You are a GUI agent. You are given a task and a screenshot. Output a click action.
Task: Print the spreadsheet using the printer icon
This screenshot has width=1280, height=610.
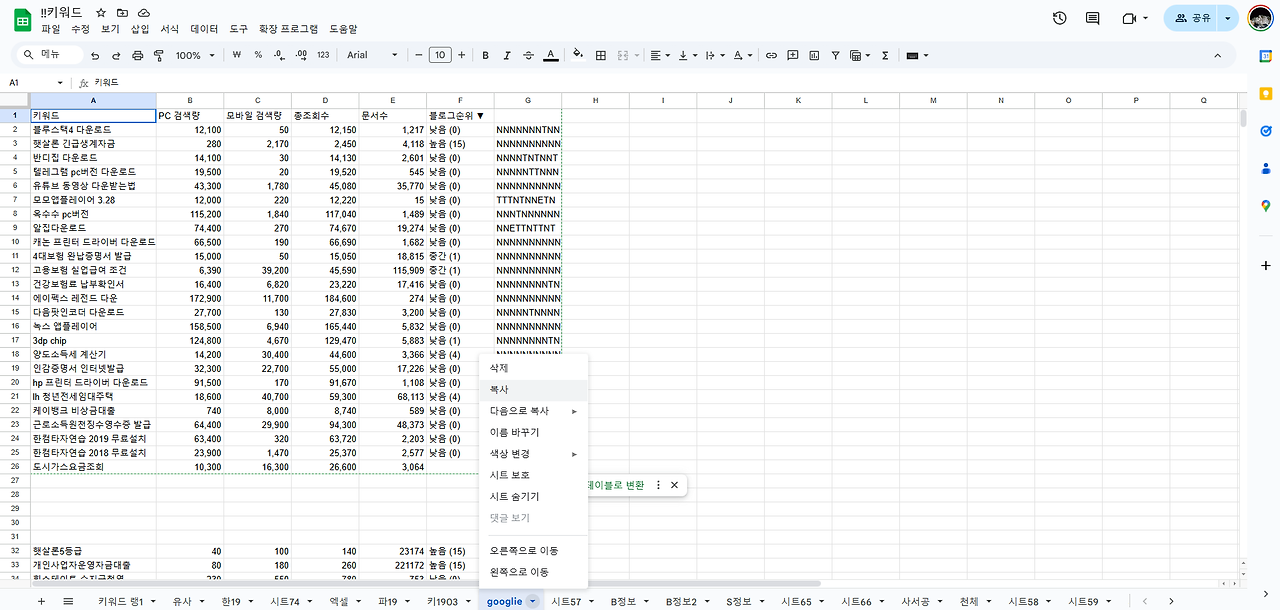[138, 55]
